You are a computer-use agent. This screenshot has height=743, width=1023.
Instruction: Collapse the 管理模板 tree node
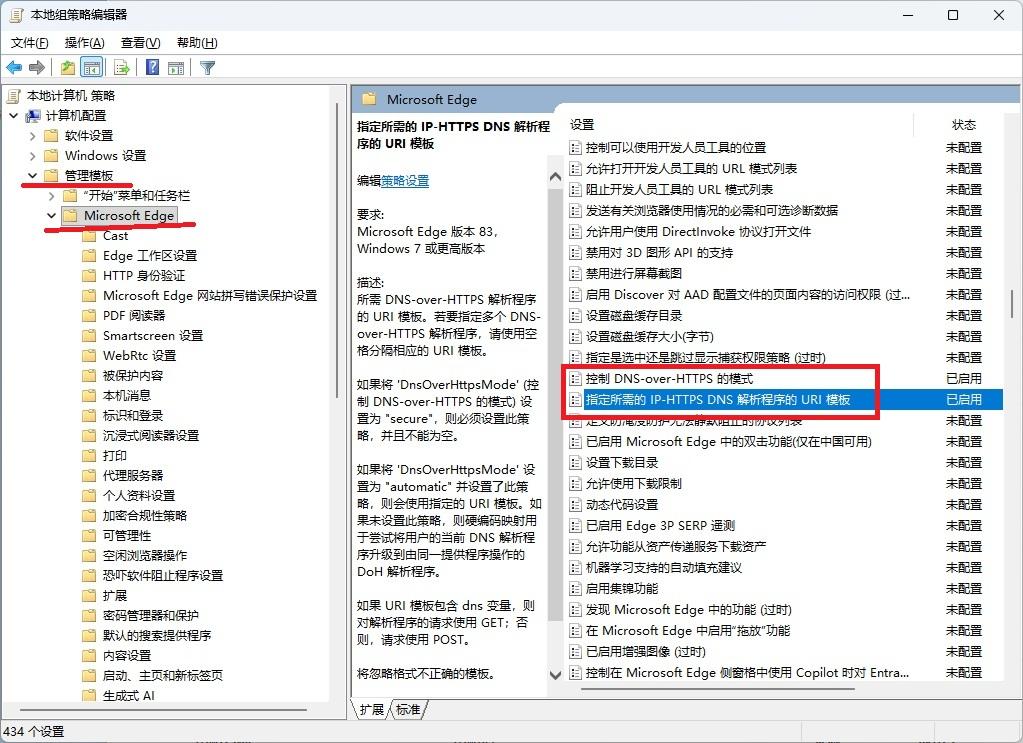coord(33,176)
